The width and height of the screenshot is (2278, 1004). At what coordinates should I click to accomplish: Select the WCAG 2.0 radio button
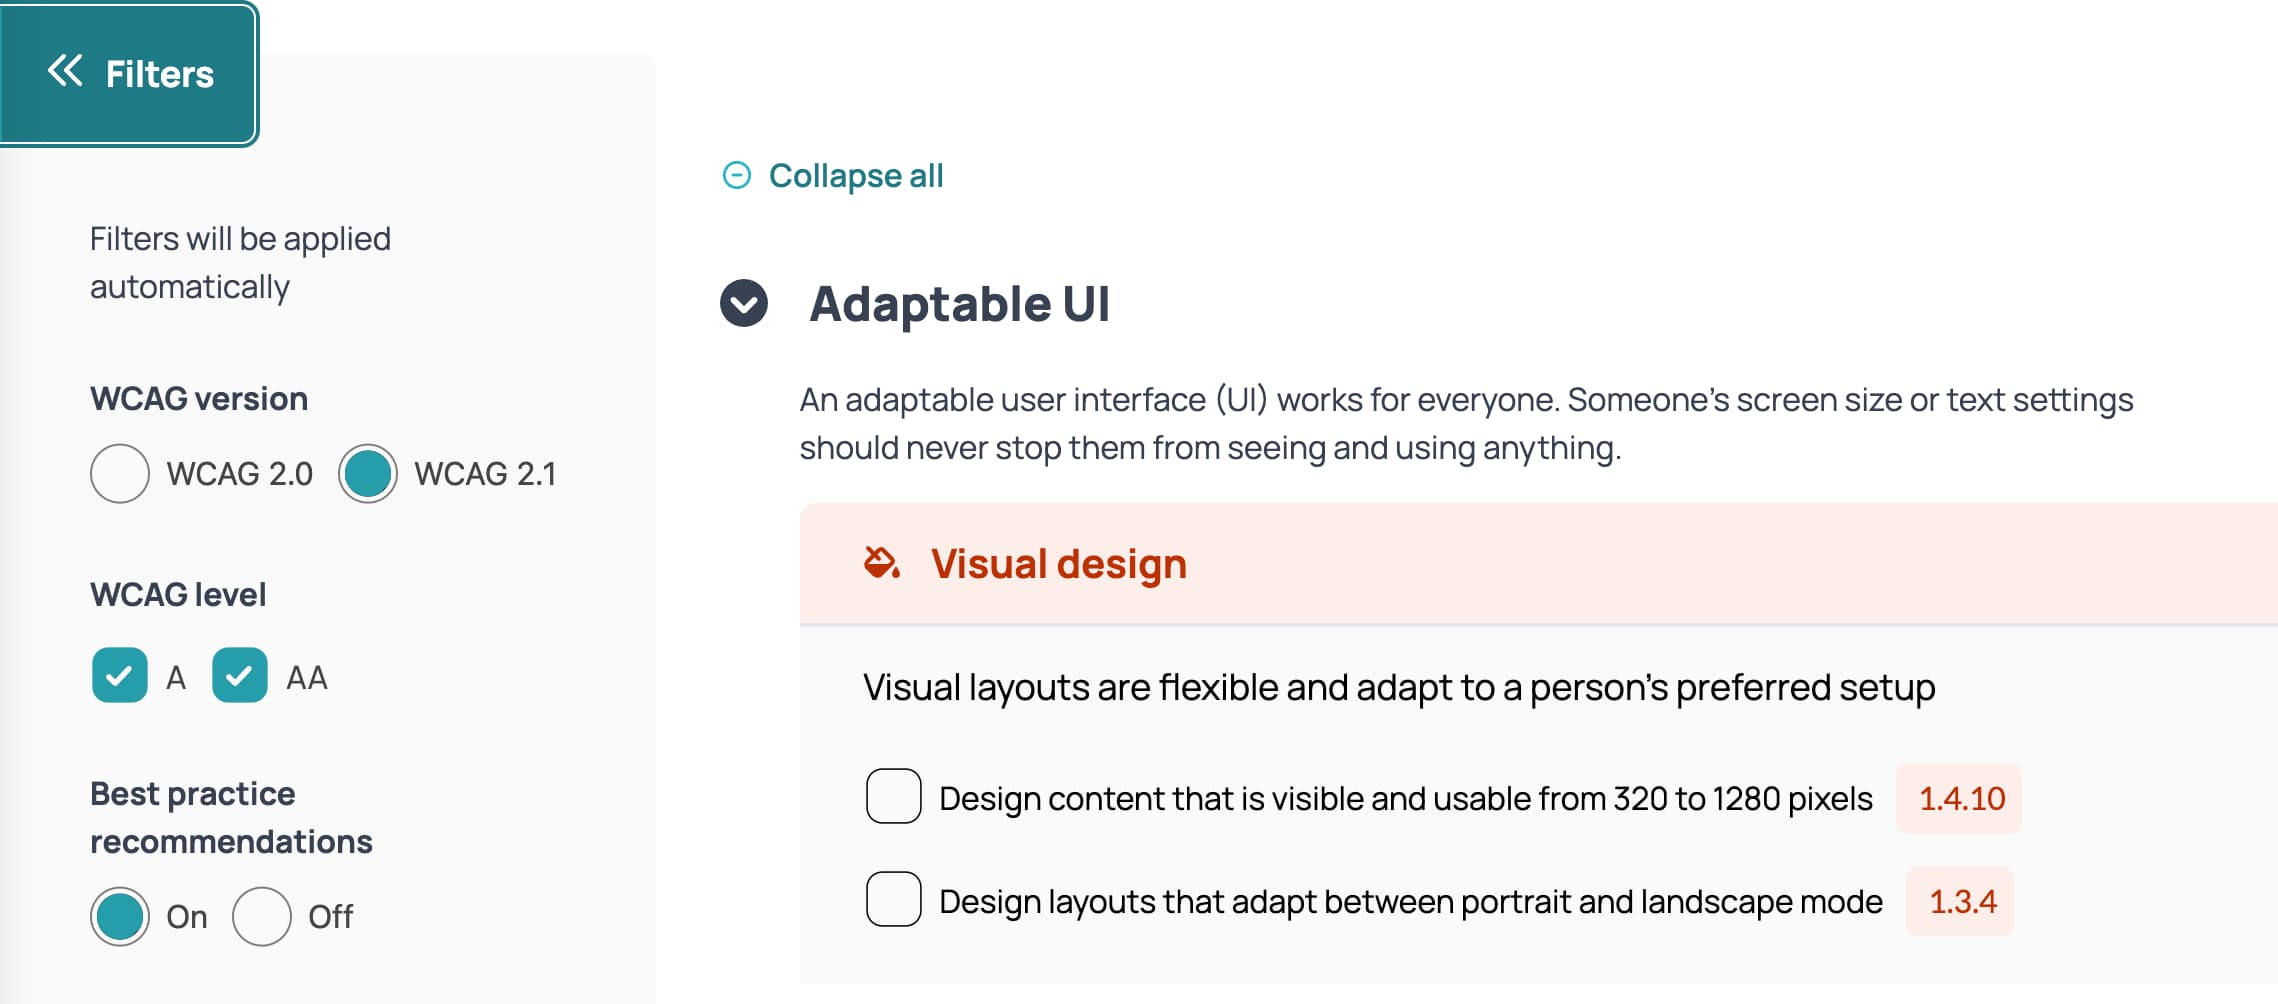point(119,474)
